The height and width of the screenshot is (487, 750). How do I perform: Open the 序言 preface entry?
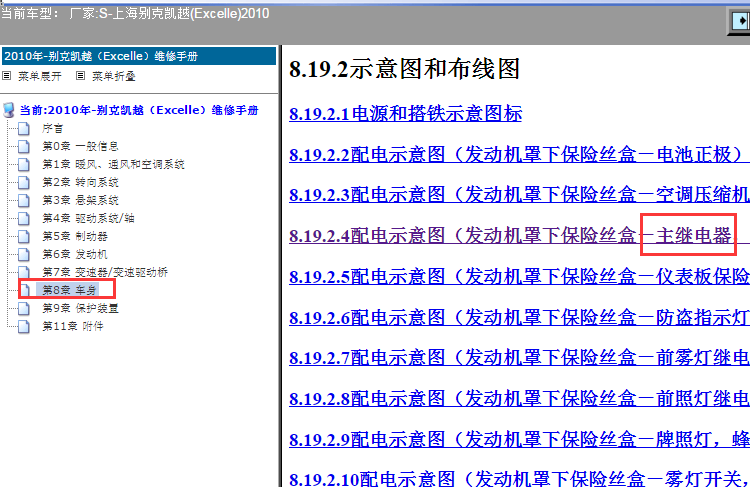[53, 128]
